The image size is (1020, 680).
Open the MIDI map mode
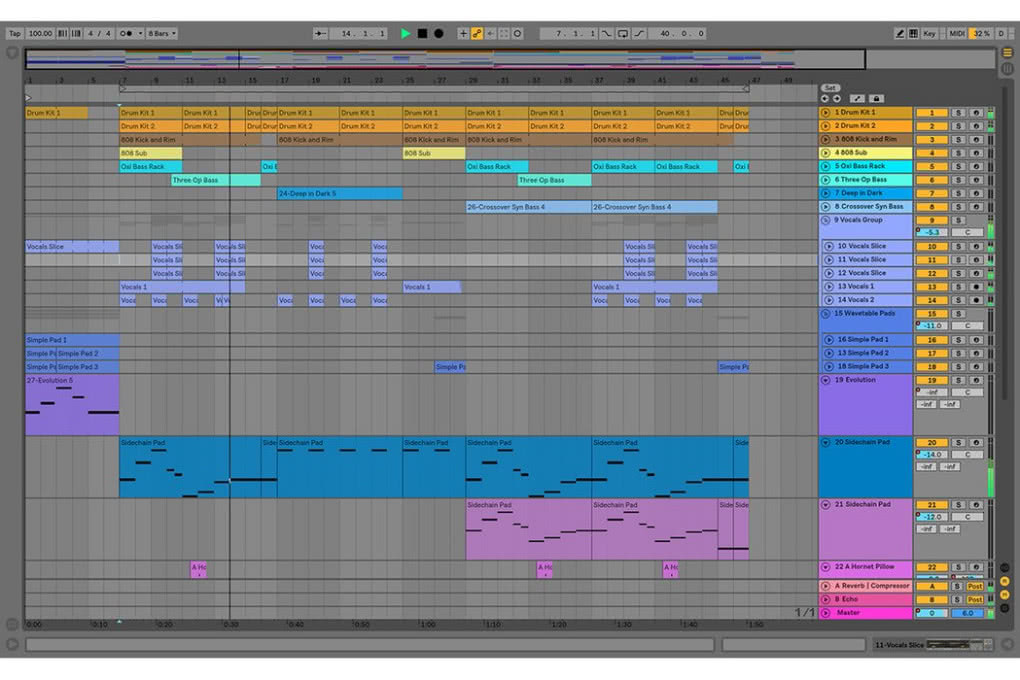coord(957,33)
